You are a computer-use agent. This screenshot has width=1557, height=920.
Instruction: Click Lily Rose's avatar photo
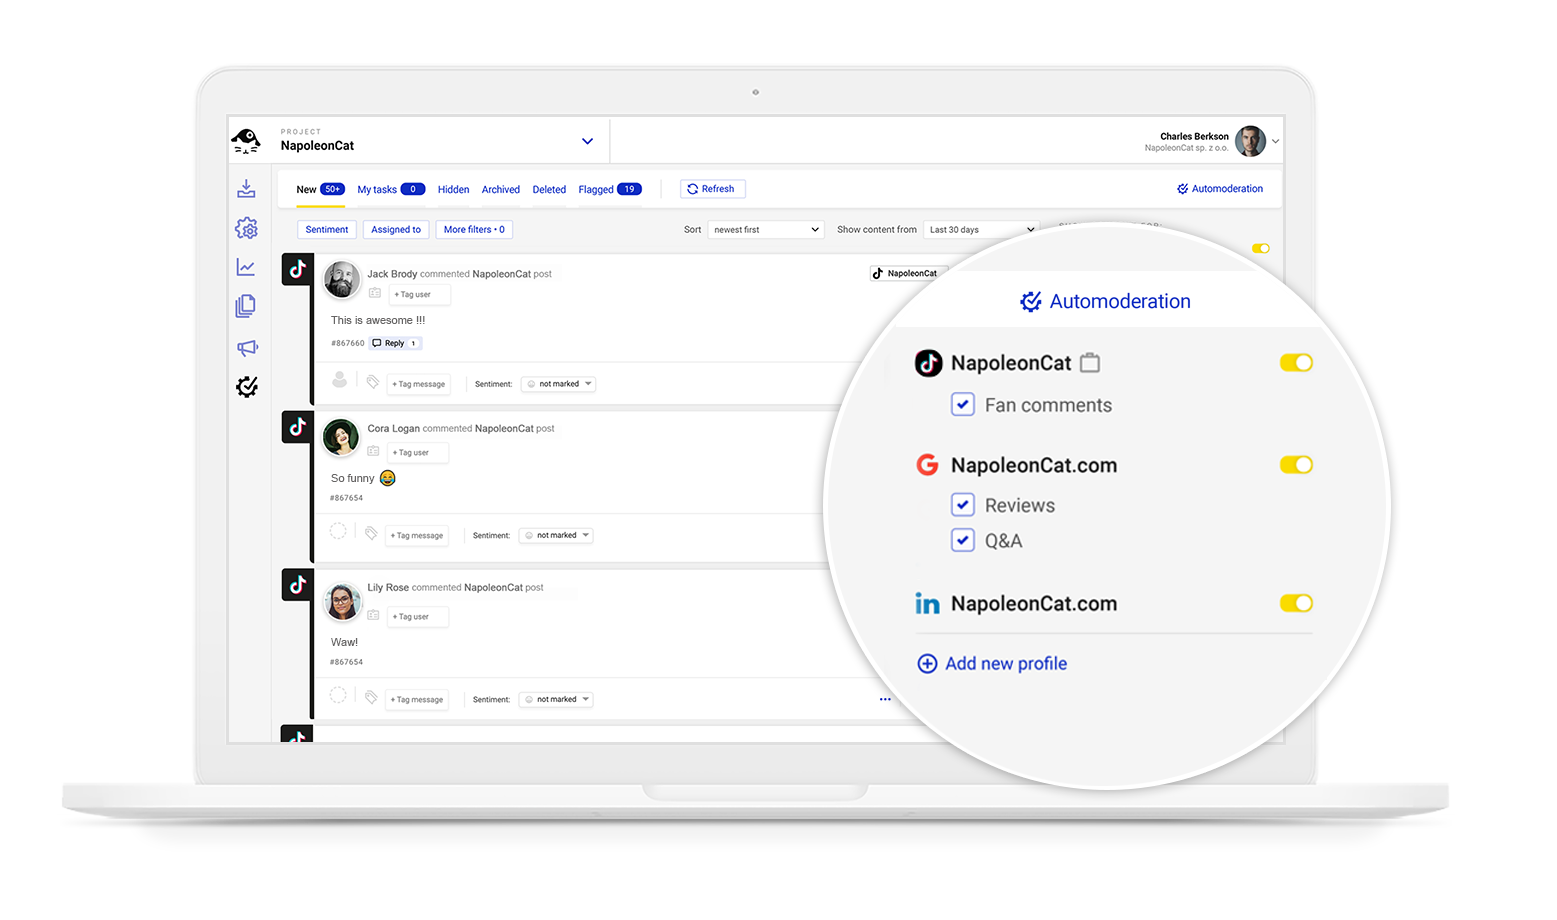click(x=342, y=601)
